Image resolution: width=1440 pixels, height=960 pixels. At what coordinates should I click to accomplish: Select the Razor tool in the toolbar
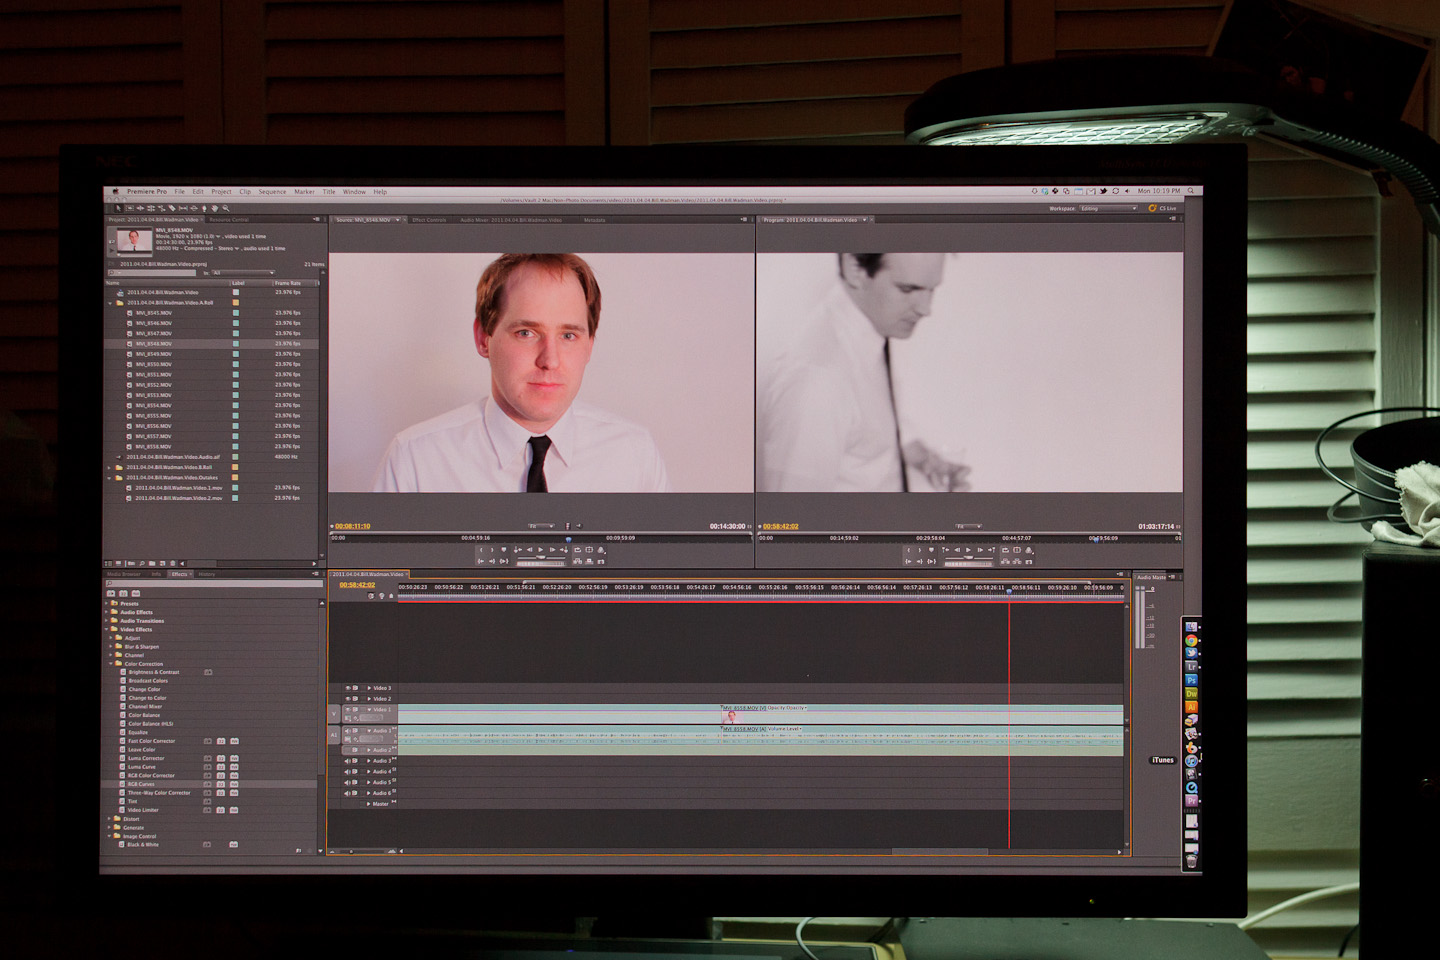click(x=172, y=208)
